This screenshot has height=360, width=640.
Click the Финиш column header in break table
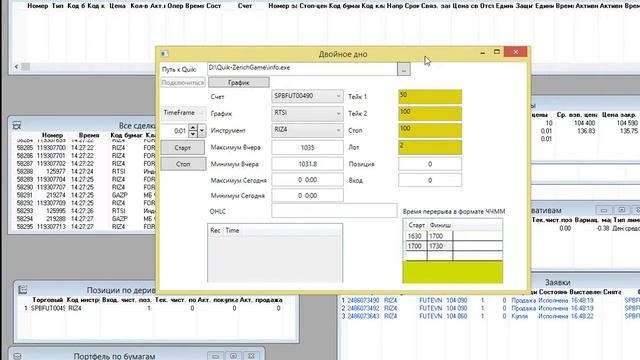coord(440,225)
